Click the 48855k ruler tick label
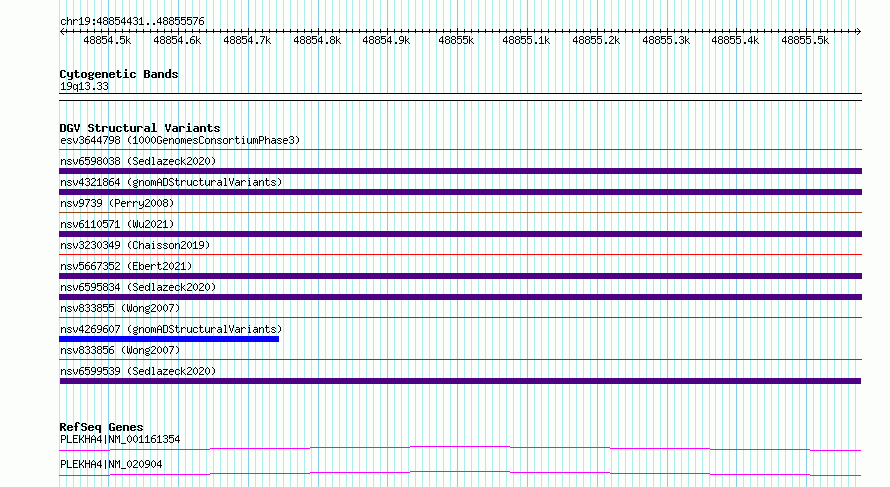Image resolution: width=890 pixels, height=487 pixels. 456,41
